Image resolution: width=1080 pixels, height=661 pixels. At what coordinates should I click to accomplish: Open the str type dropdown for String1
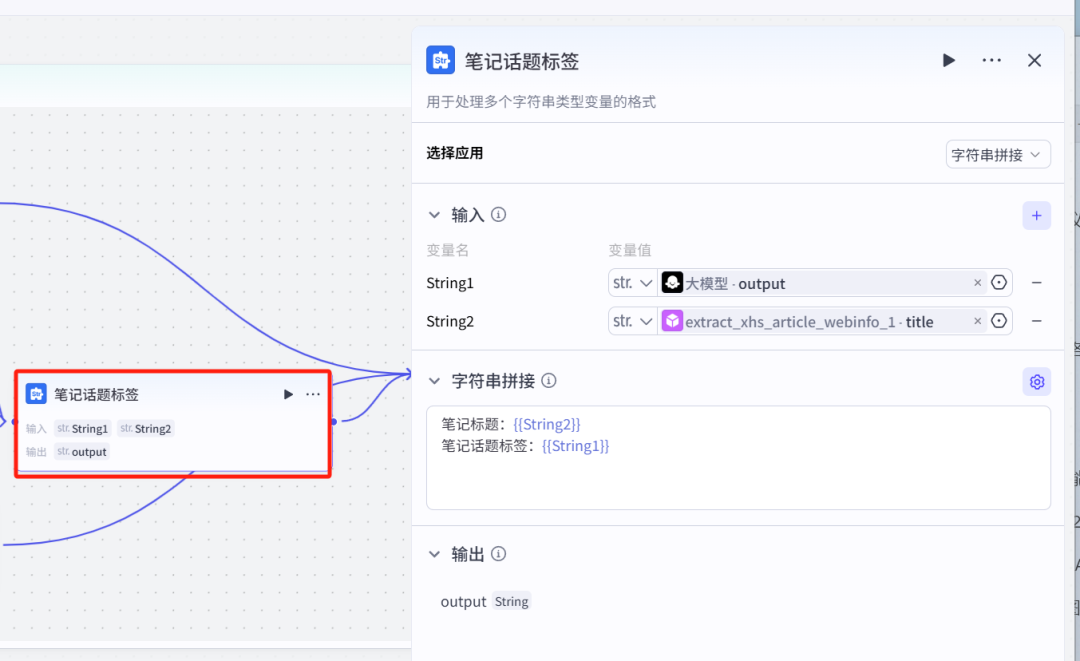pyautogui.click(x=631, y=282)
